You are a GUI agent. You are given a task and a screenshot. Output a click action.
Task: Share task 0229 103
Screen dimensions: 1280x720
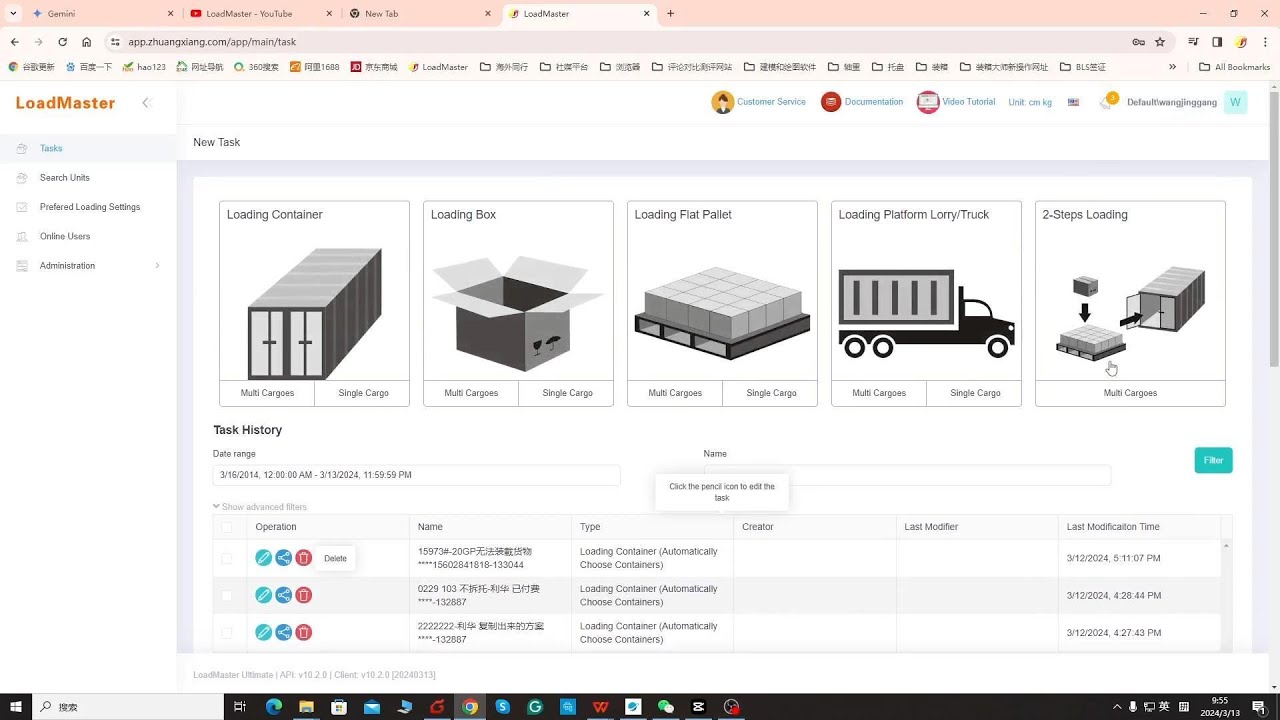(284, 595)
